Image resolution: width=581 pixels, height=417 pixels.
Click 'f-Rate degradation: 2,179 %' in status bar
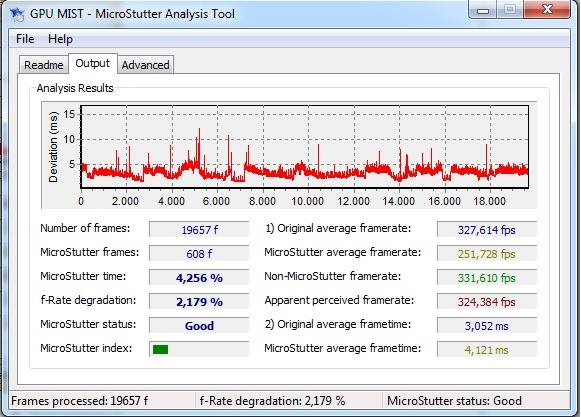[272, 401]
